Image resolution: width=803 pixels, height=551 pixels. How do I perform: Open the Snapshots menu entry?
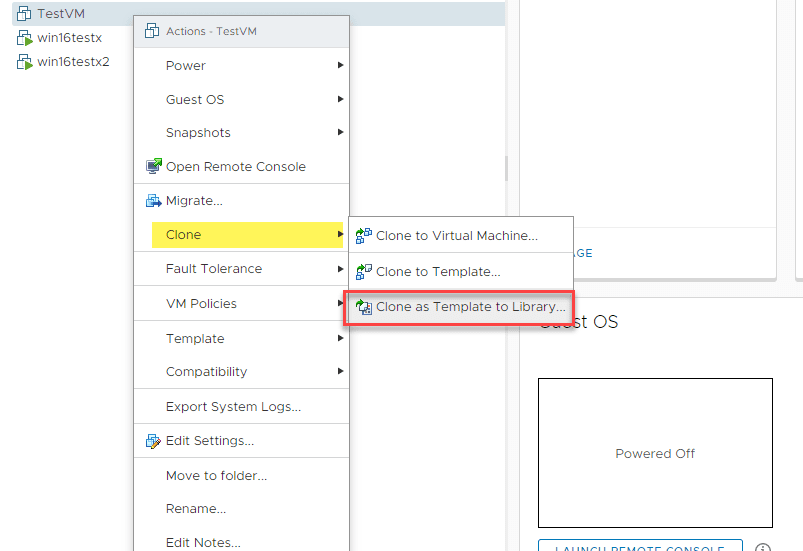(242, 133)
